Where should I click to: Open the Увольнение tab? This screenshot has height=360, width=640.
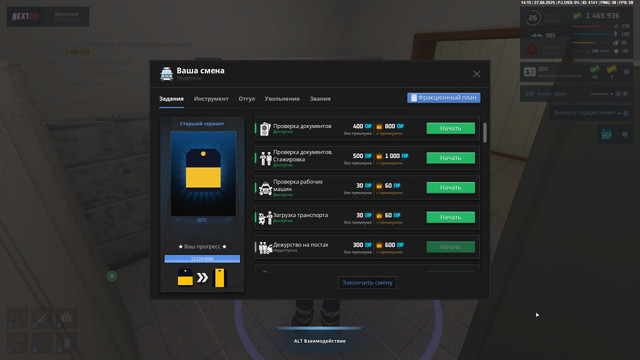[x=282, y=99]
